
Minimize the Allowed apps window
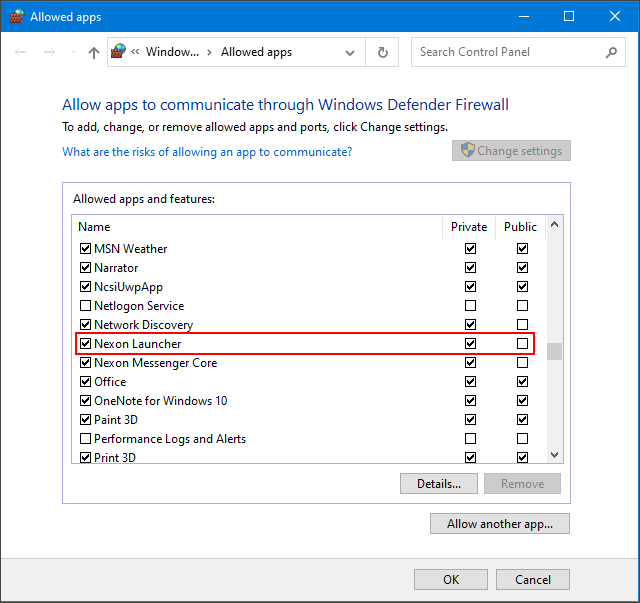click(x=524, y=16)
